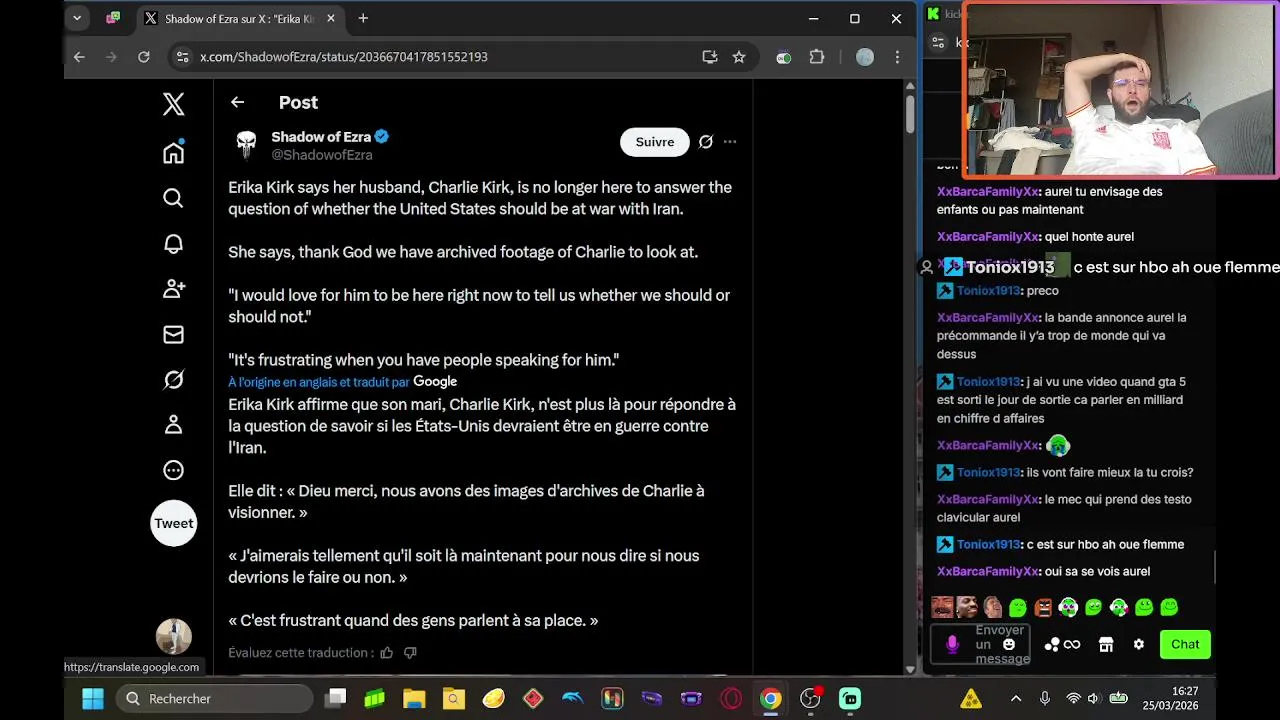Click the Kick Chat send button
The width and height of the screenshot is (1280, 720).
pos(1185,644)
